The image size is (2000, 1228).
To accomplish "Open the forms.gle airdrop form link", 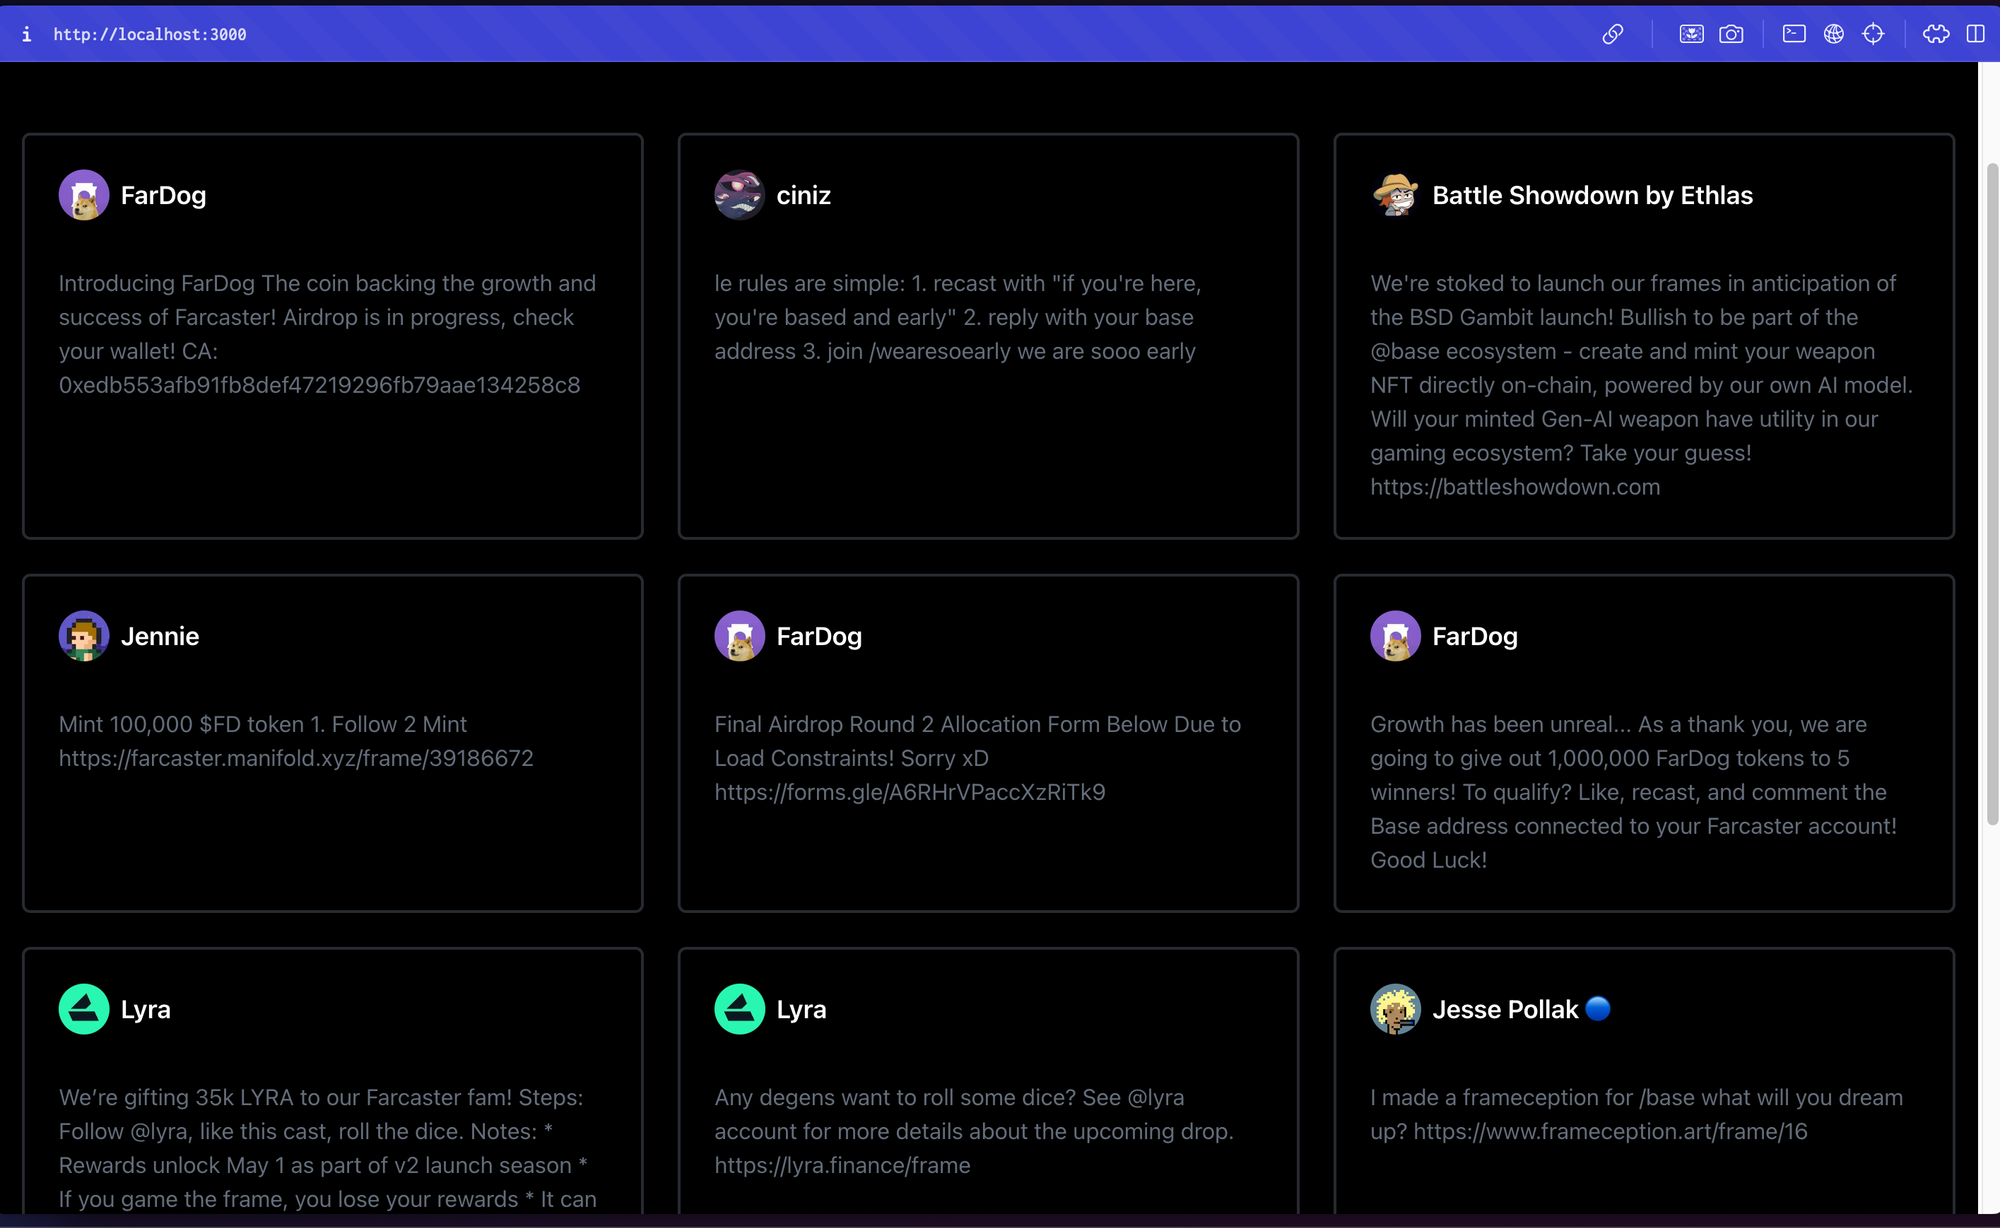I will (x=909, y=792).
